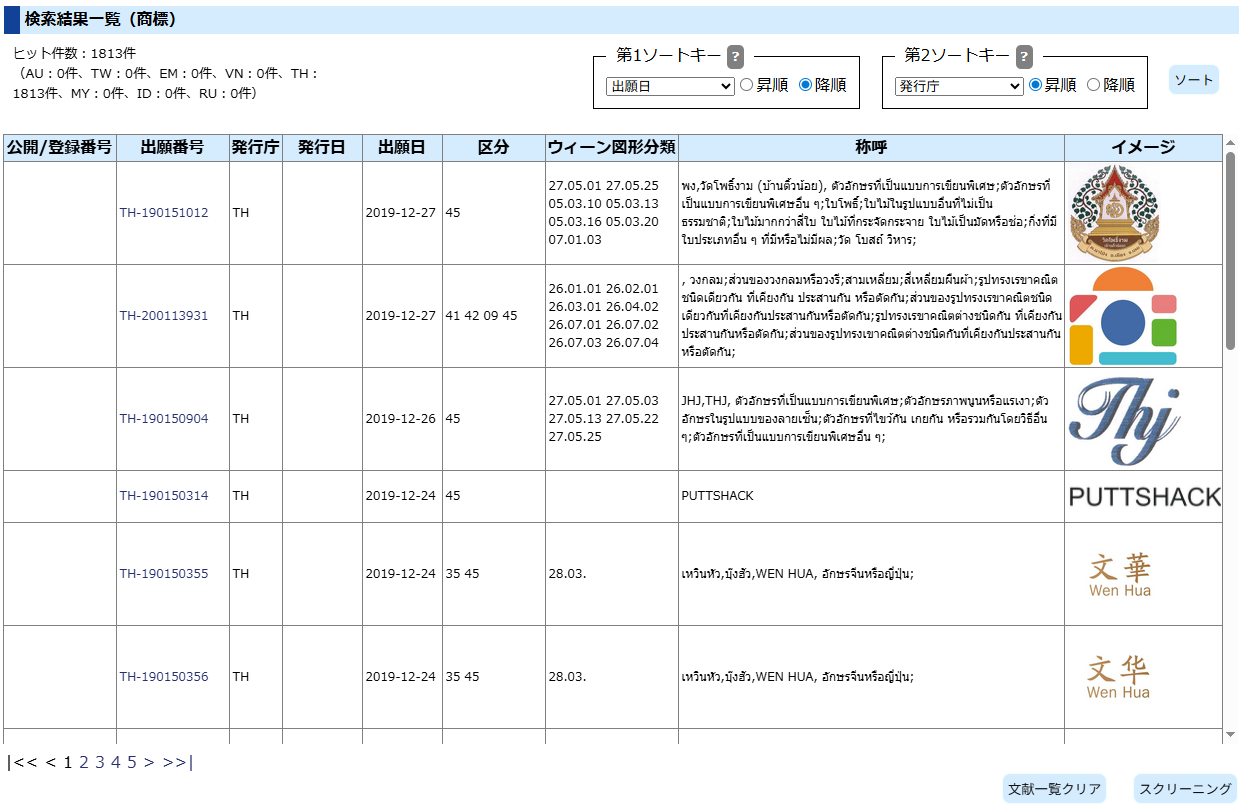Click the PUTTSHACK logo image

click(1144, 497)
